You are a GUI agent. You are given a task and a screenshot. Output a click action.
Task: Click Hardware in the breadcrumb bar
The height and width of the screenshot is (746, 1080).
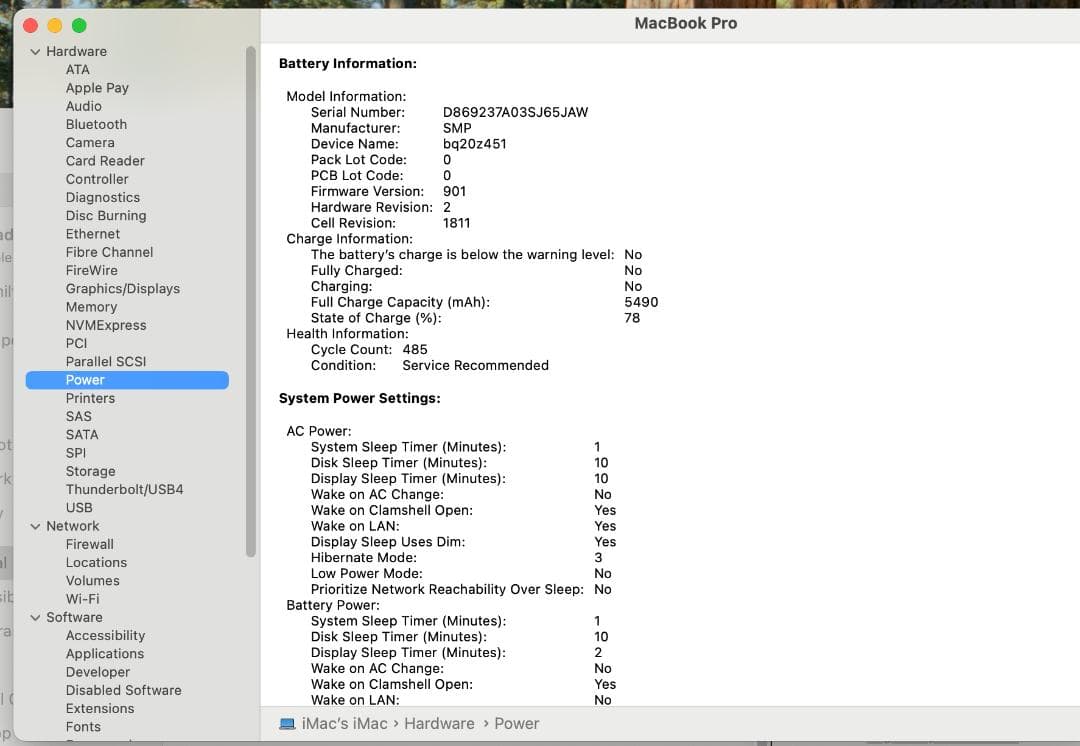pos(439,723)
